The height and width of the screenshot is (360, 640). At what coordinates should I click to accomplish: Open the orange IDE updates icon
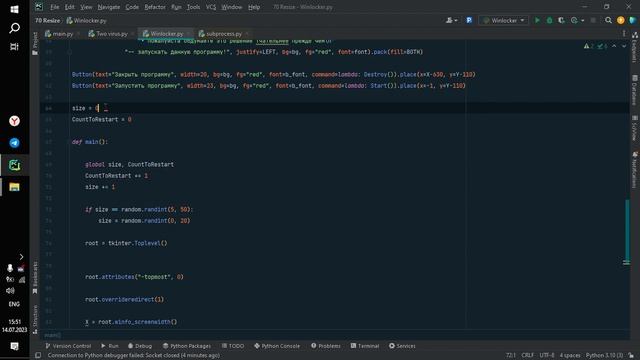(x=620, y=20)
